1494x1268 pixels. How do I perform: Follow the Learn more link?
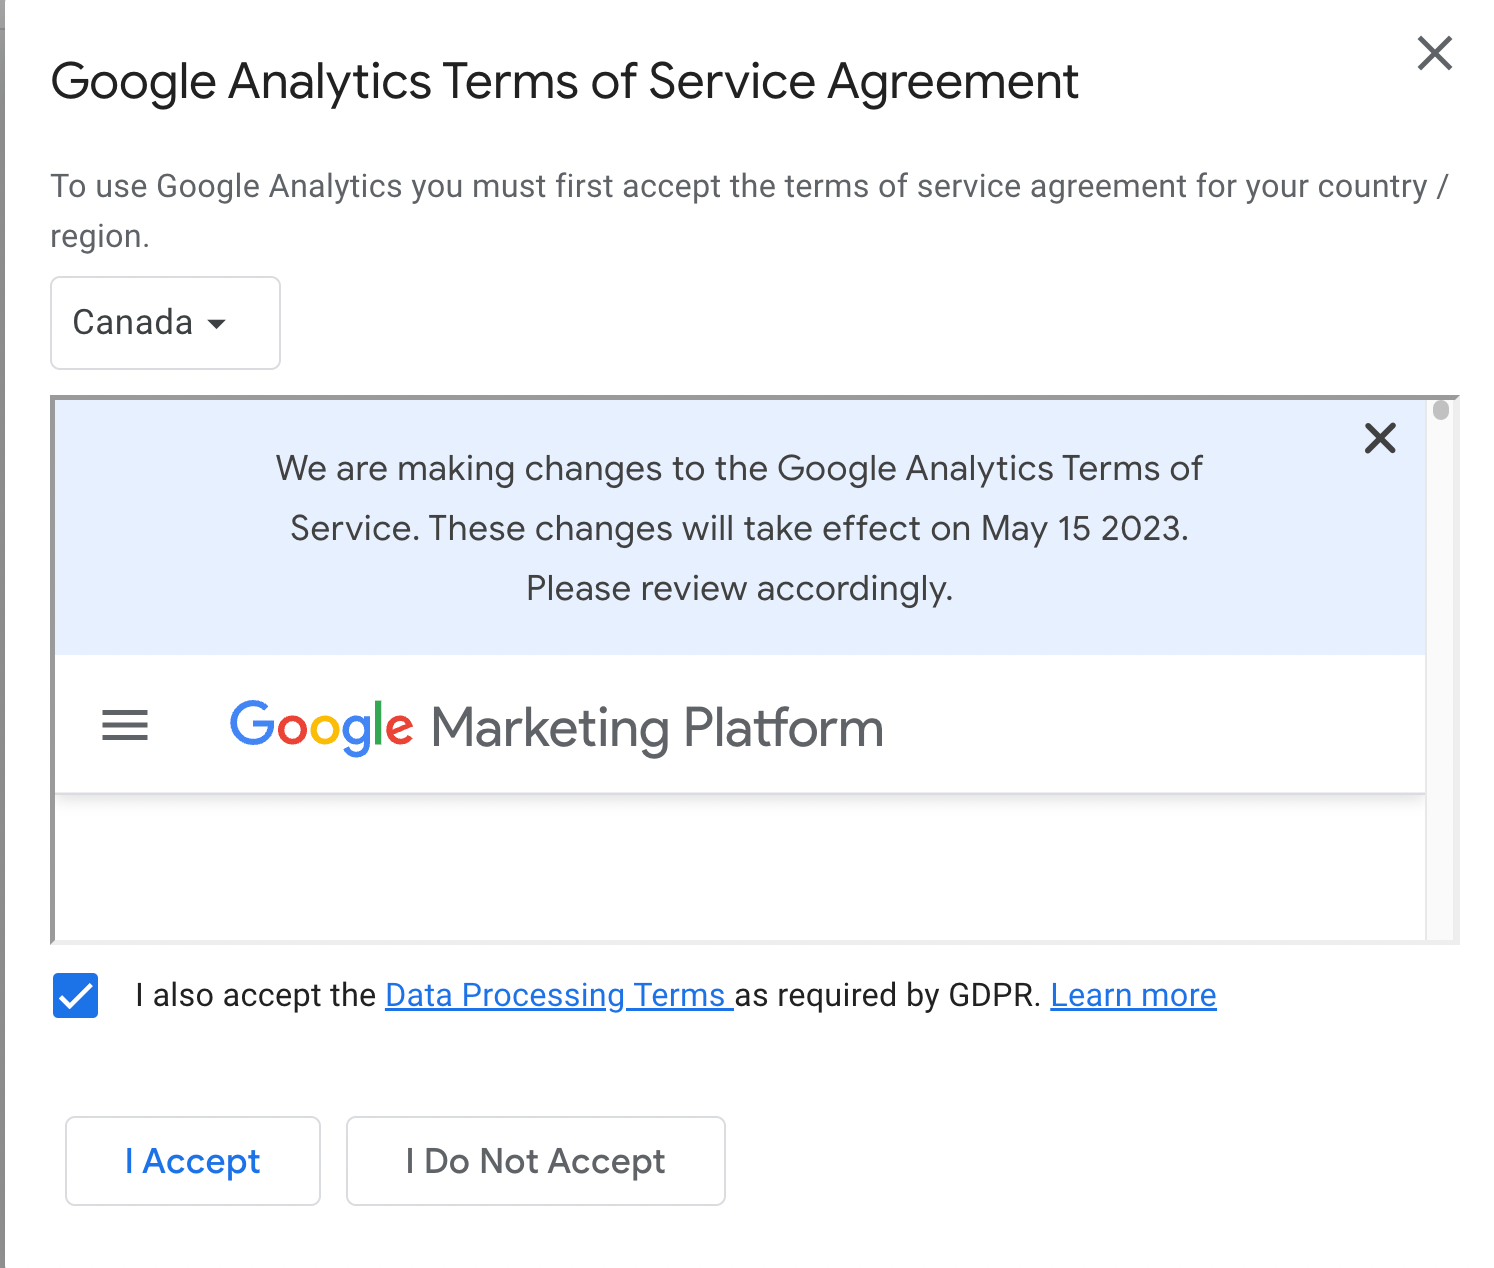[1133, 995]
